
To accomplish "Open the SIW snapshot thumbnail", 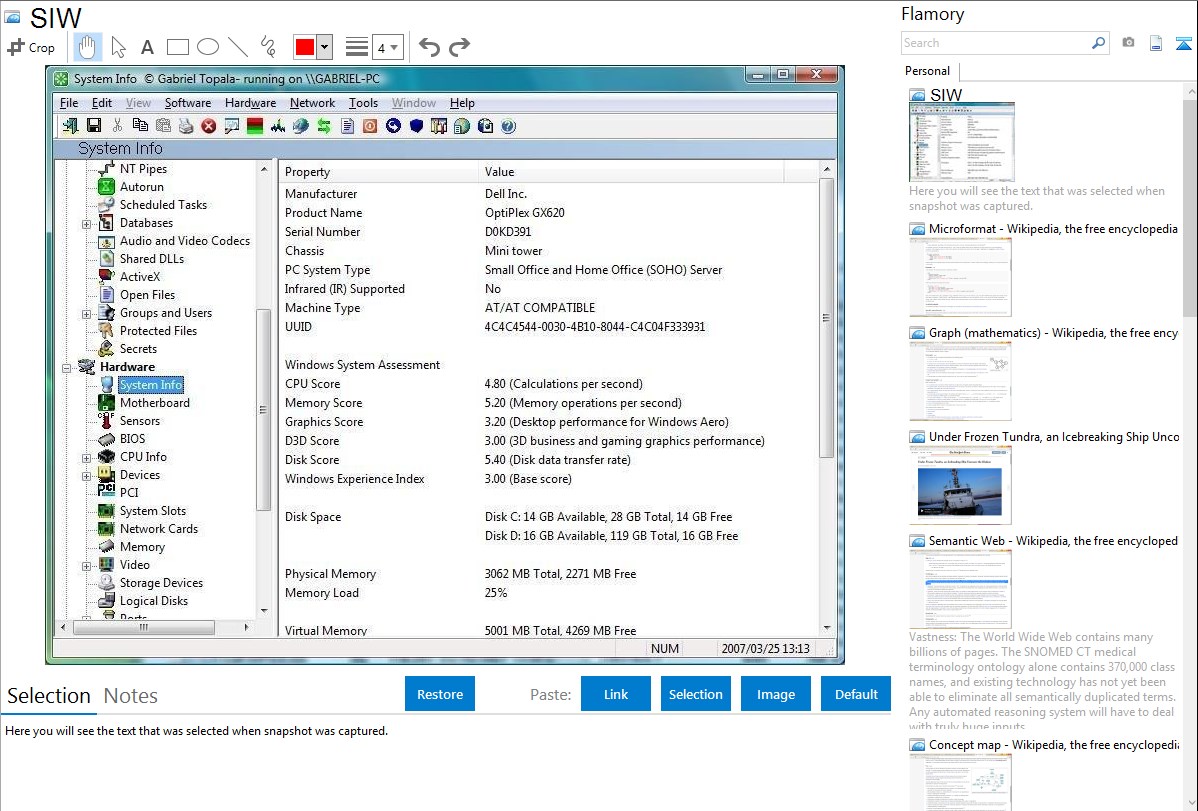I will (962, 142).
